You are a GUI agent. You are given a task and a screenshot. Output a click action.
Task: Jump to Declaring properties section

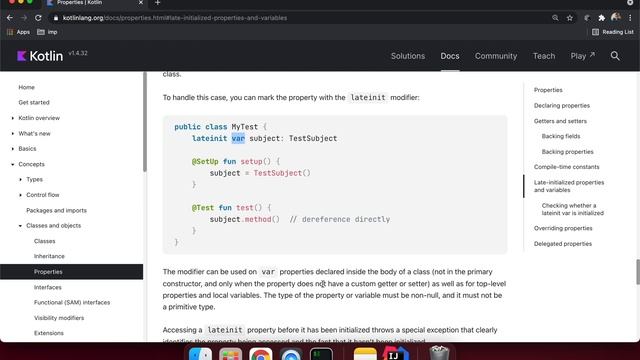tap(562, 105)
